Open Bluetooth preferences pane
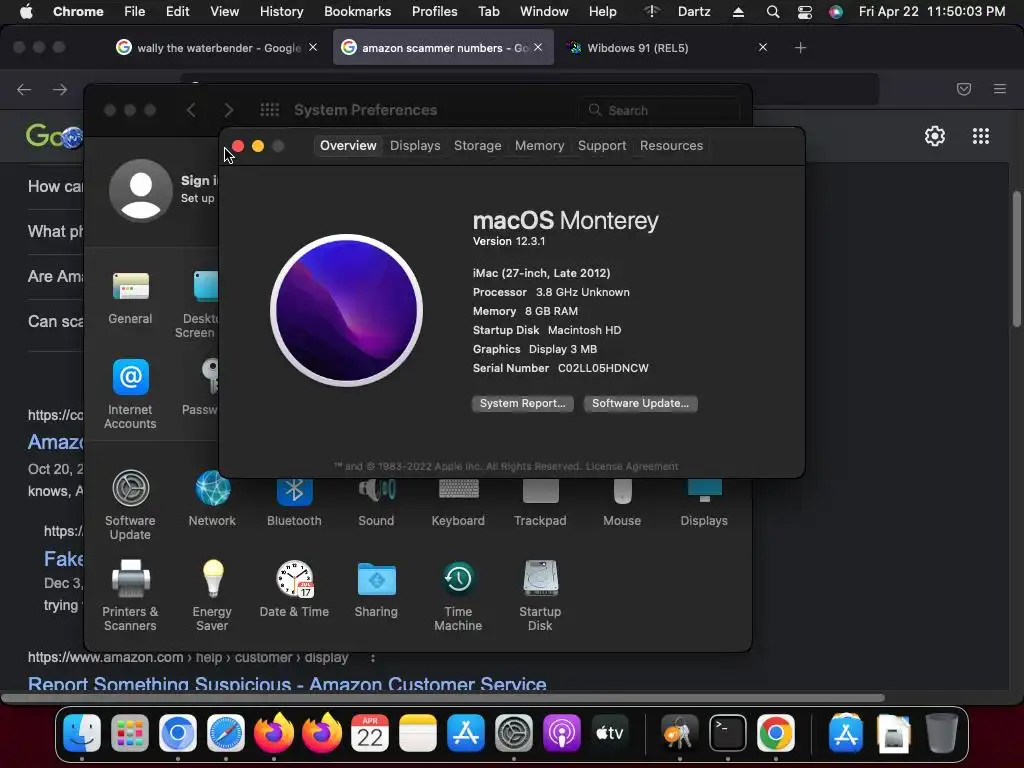This screenshot has width=1024, height=768. [x=294, y=500]
